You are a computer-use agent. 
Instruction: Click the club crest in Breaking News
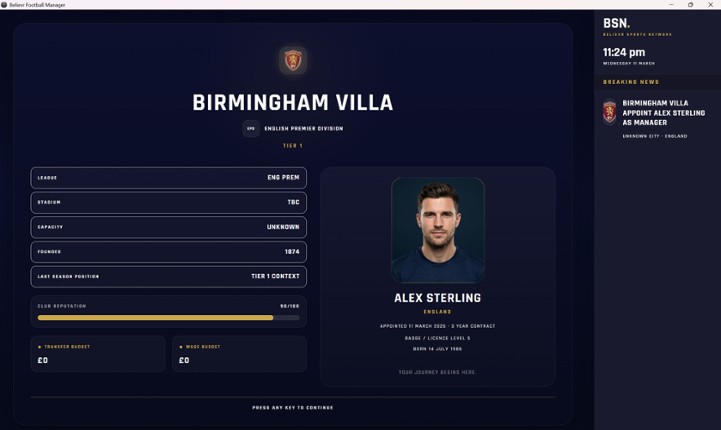pos(609,111)
